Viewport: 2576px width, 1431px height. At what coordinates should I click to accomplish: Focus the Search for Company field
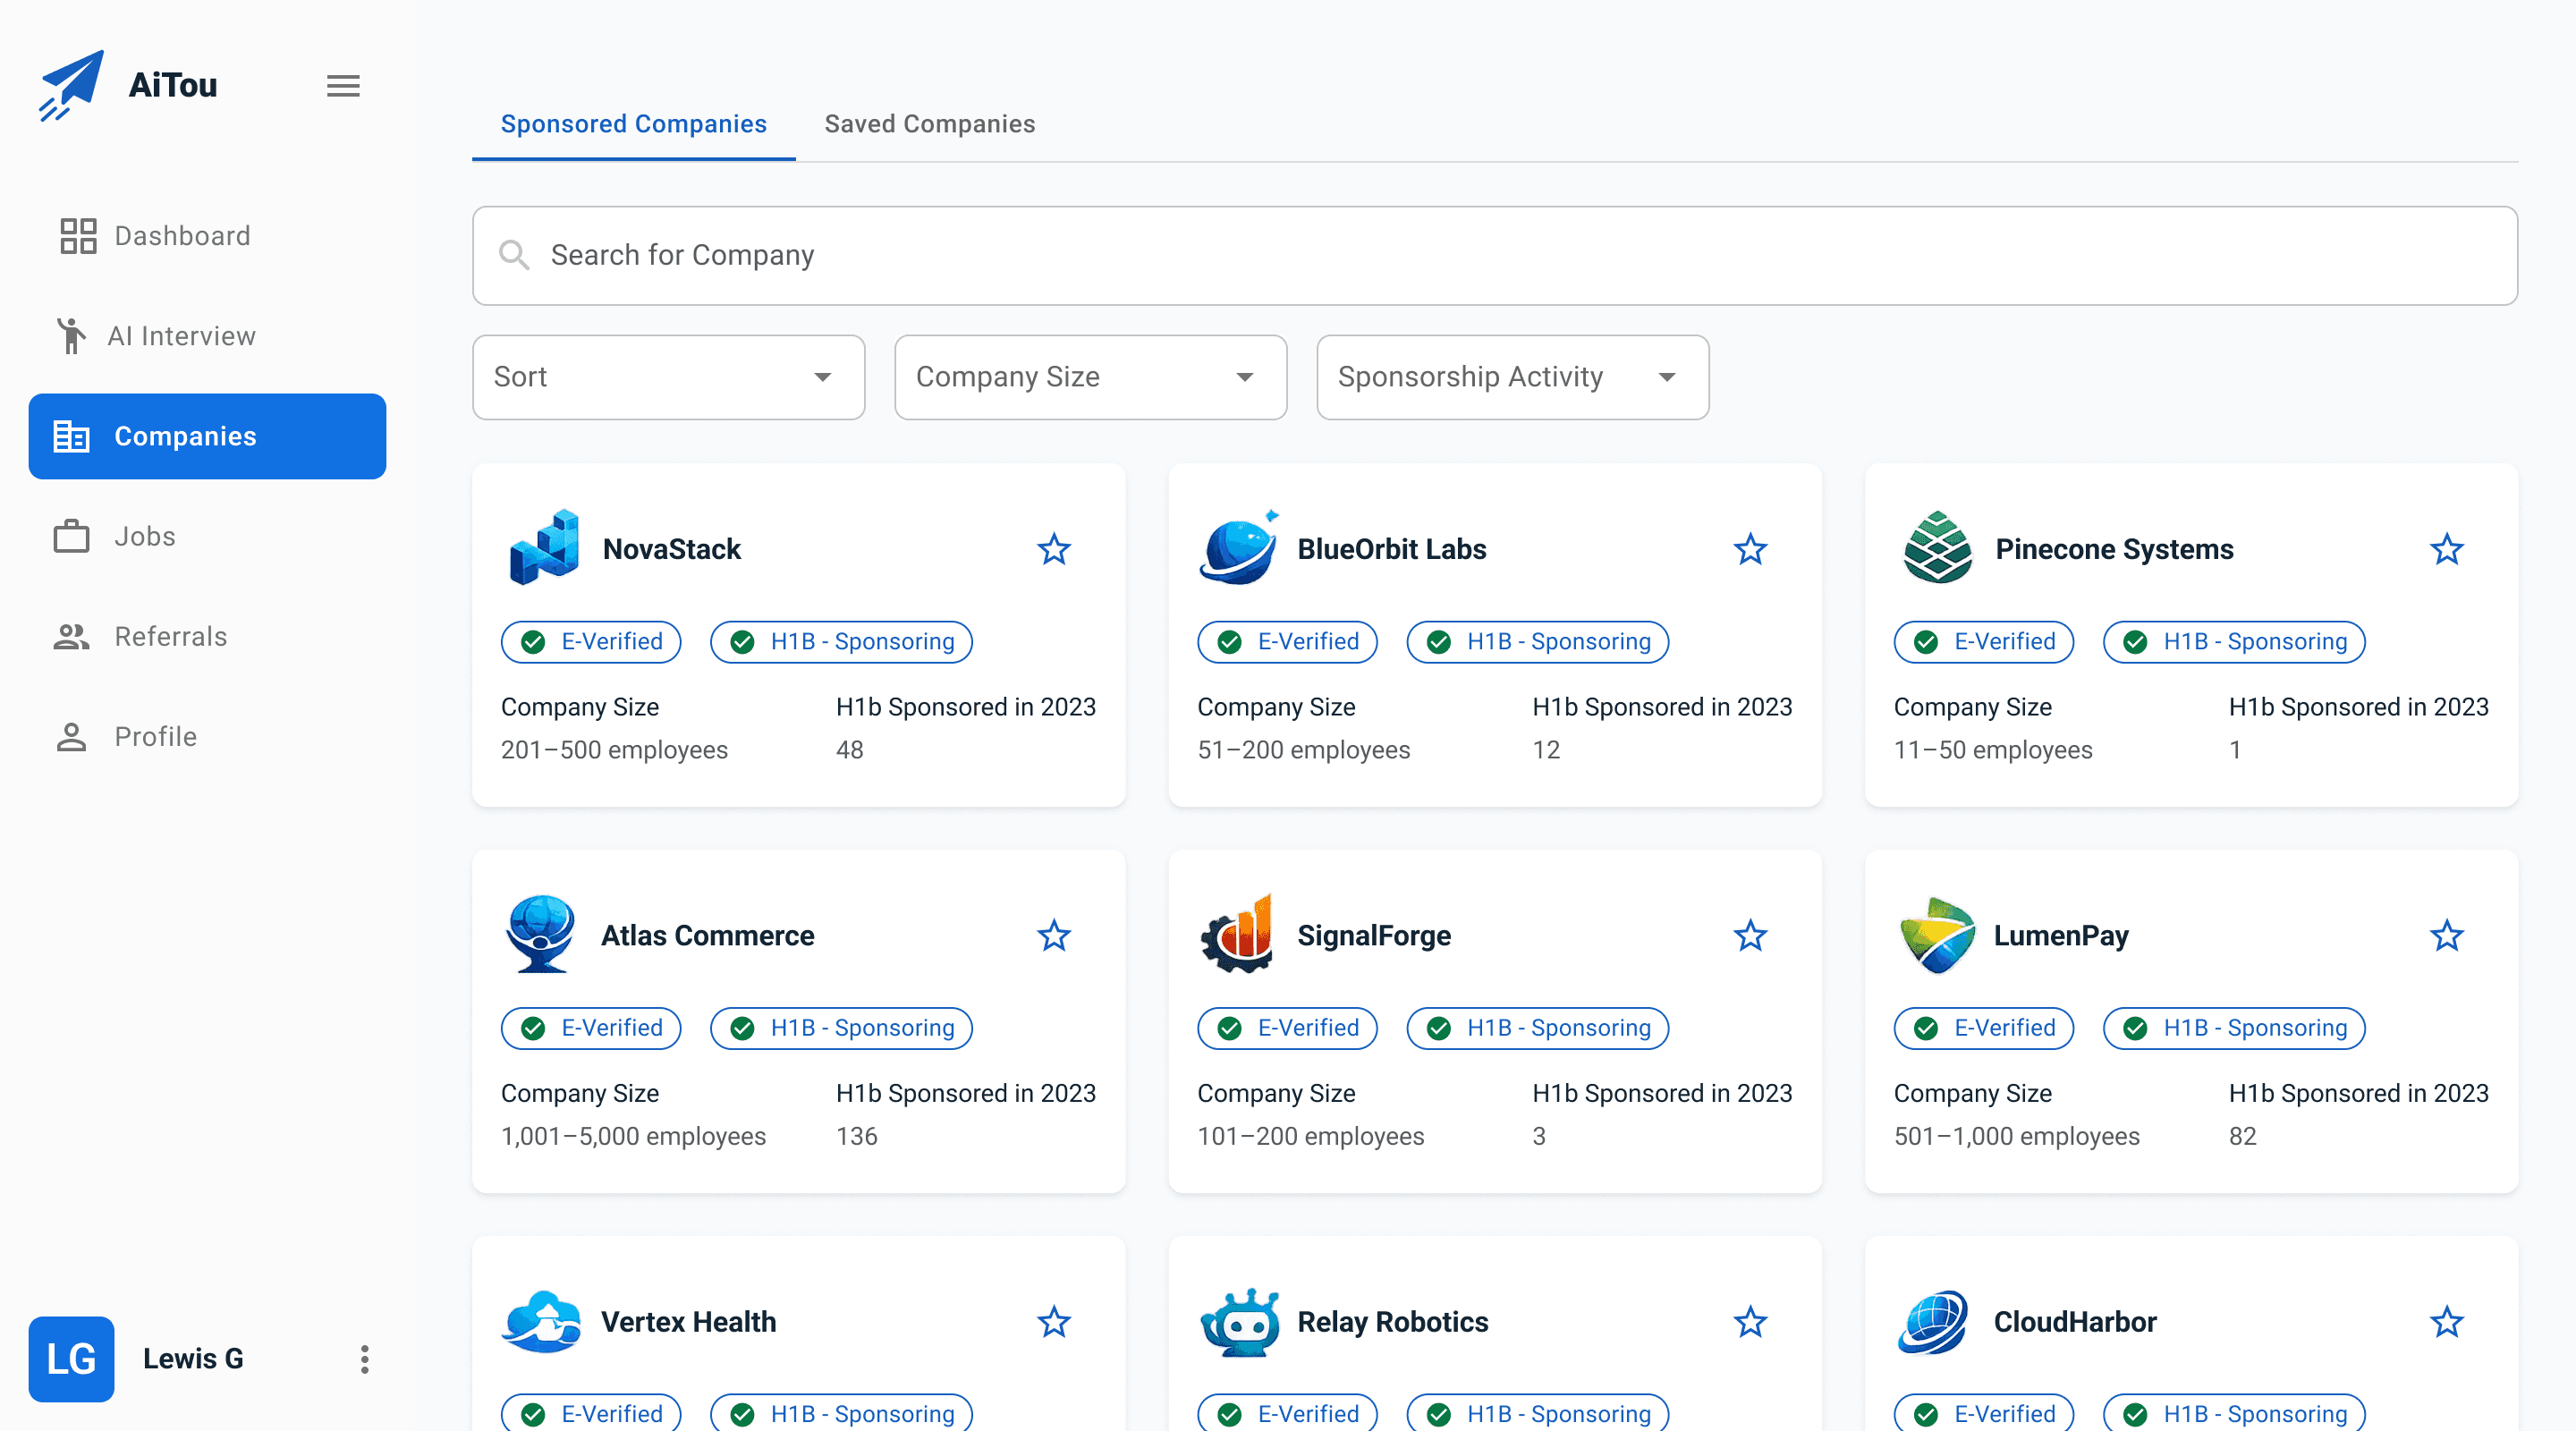pyautogui.click(x=1494, y=256)
